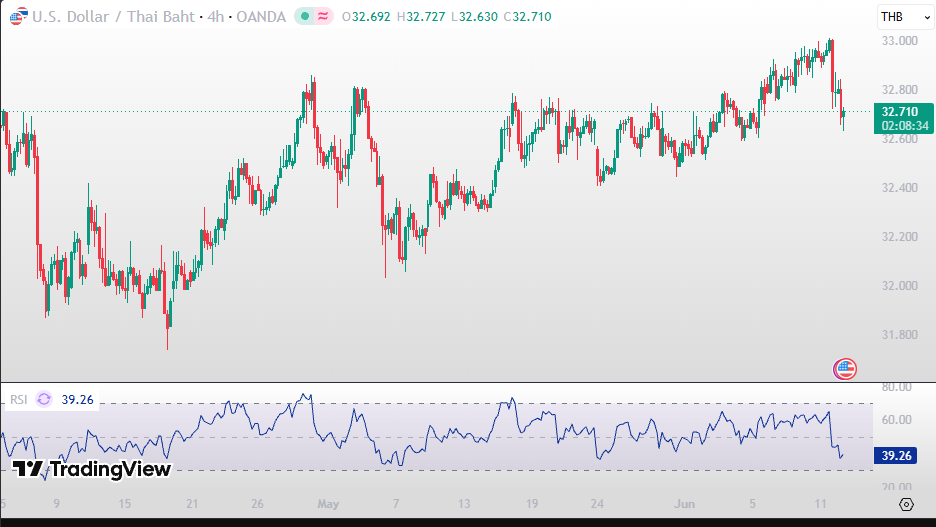
Task: Click the 21 date on time axis
Action: point(192,504)
